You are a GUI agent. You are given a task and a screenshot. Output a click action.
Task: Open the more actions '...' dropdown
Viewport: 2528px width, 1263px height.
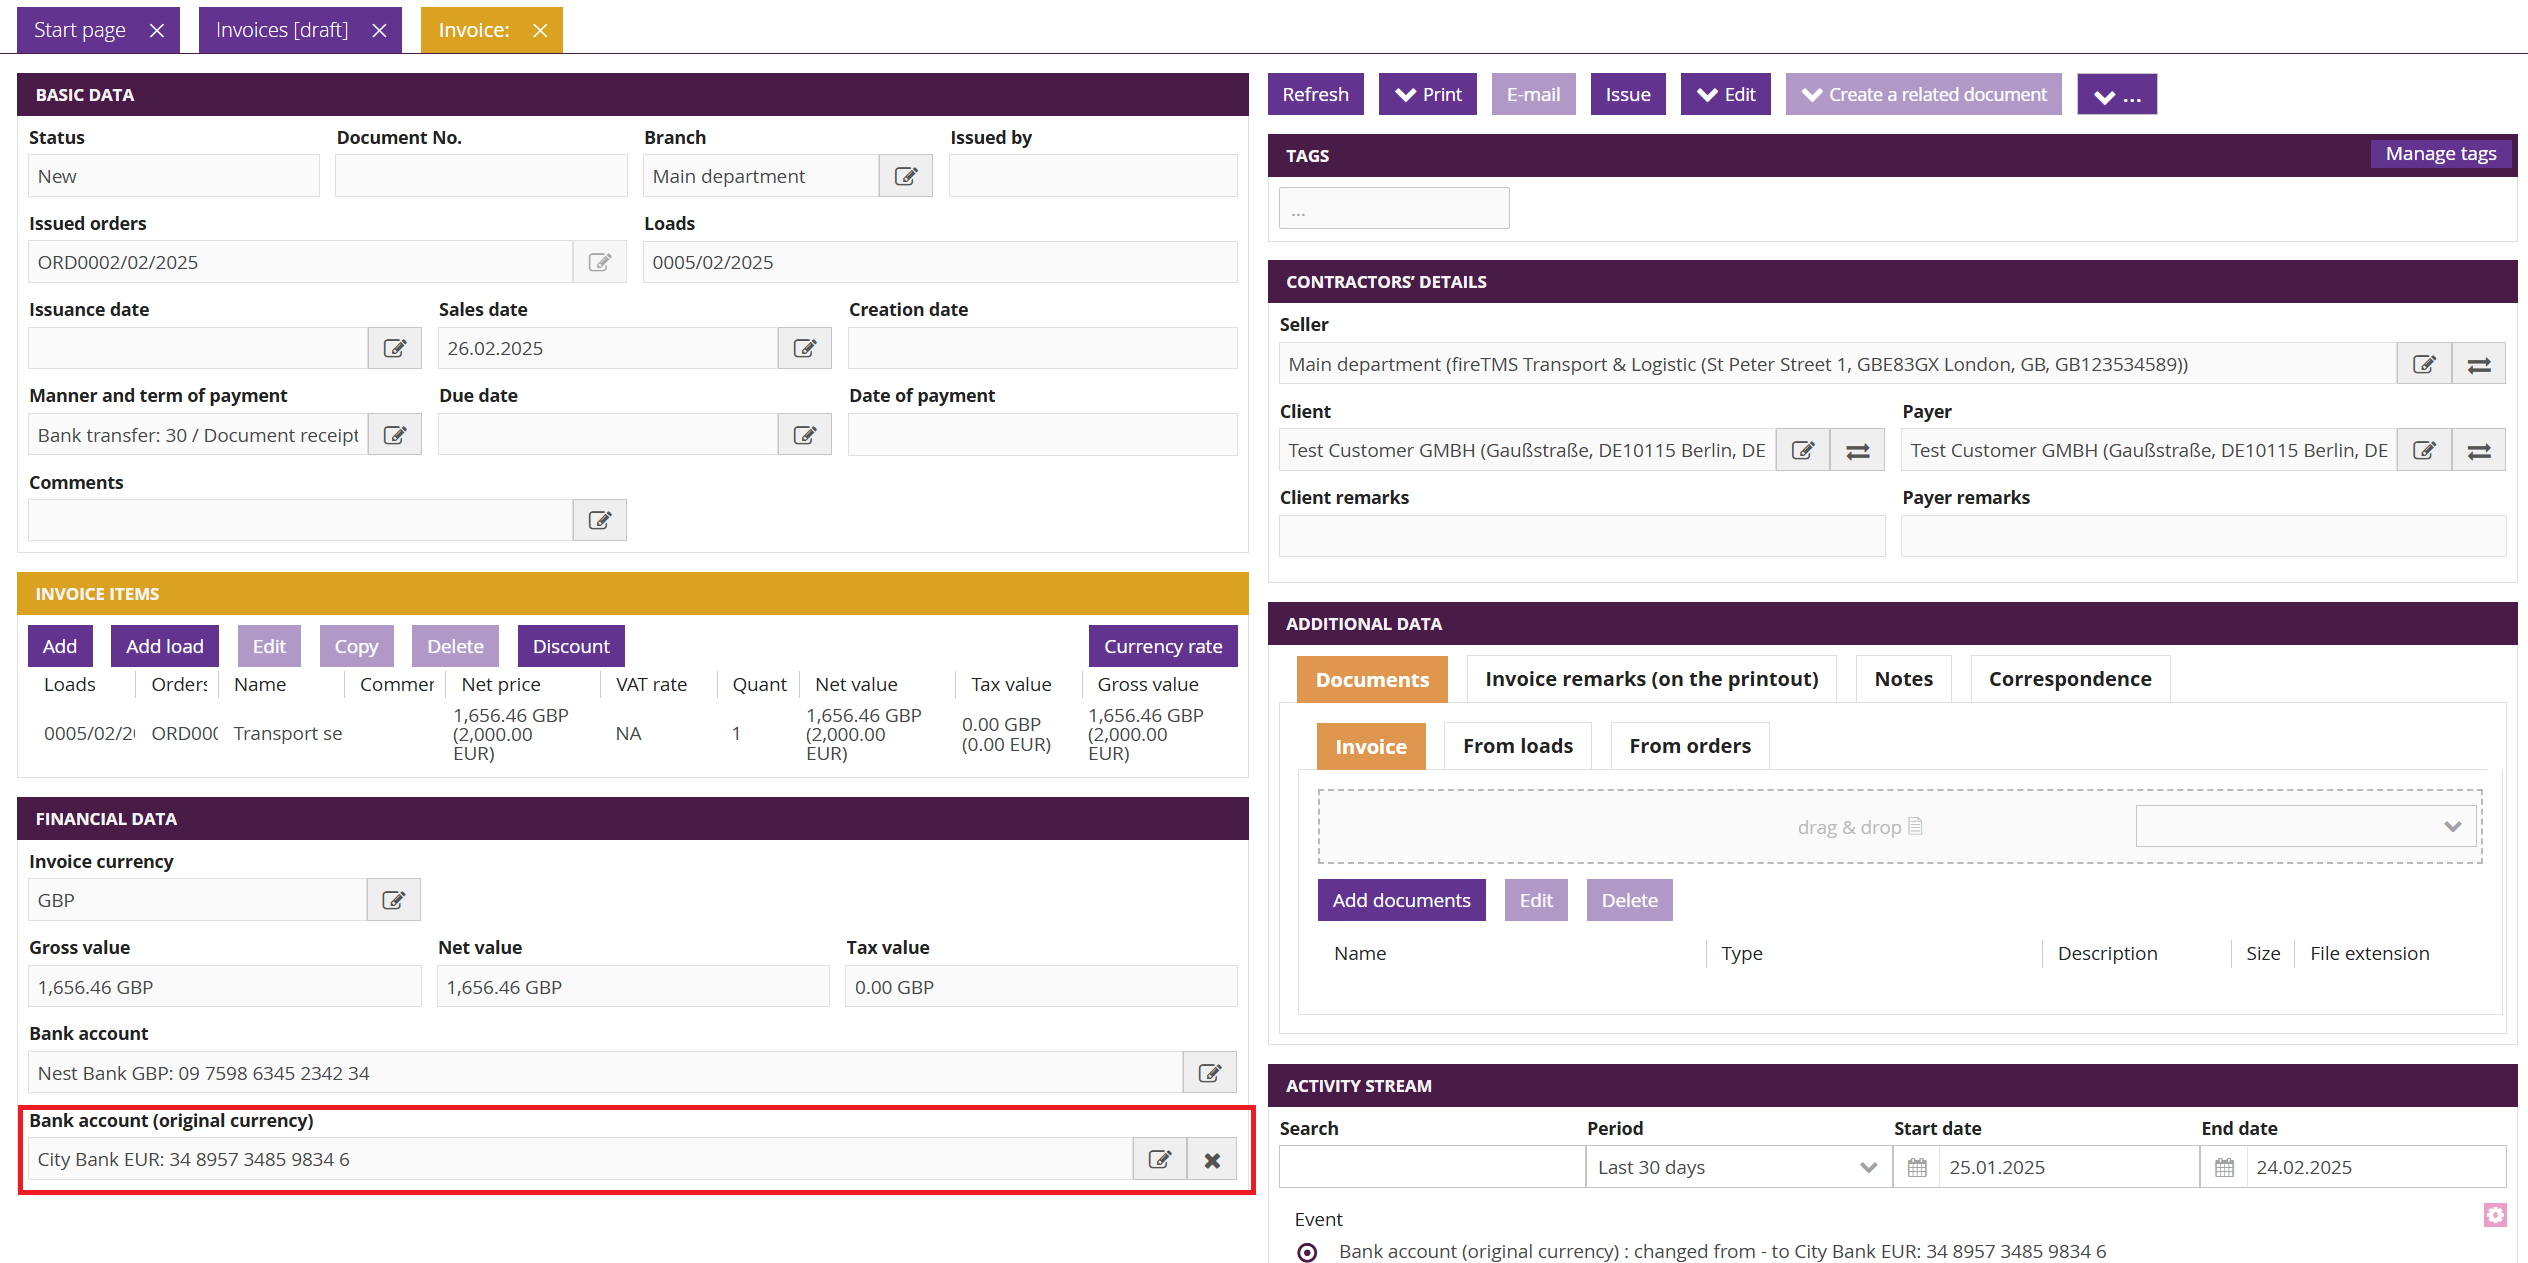pos(2116,95)
